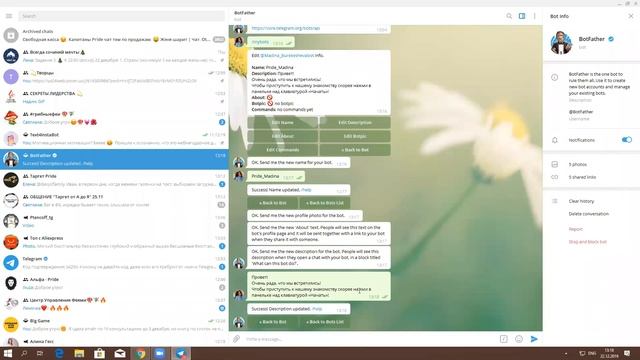Open the Windows notification center icon
640x360 pixels.
(627, 353)
